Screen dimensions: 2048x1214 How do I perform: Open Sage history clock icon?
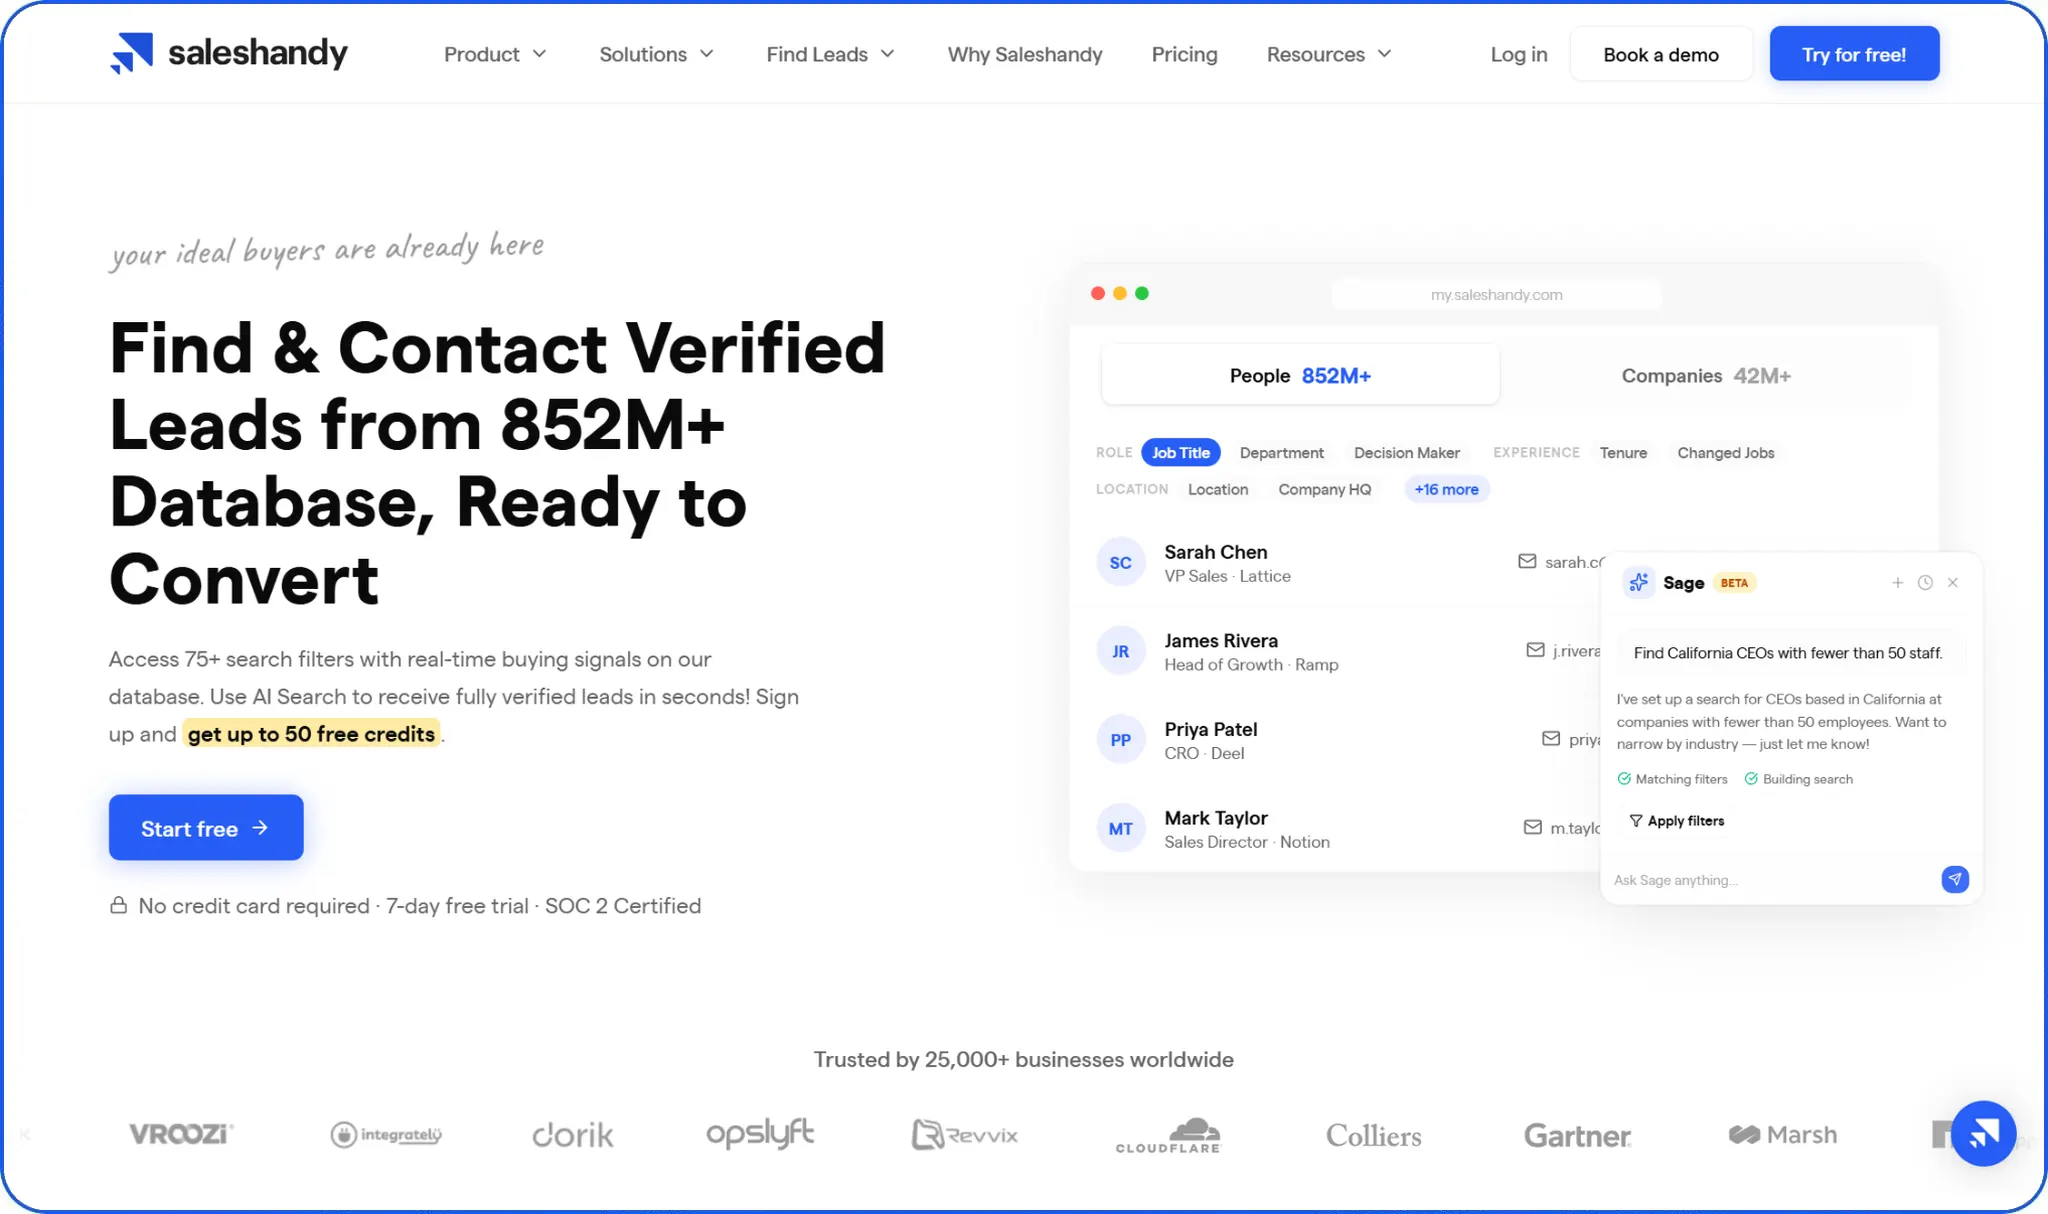1925,582
